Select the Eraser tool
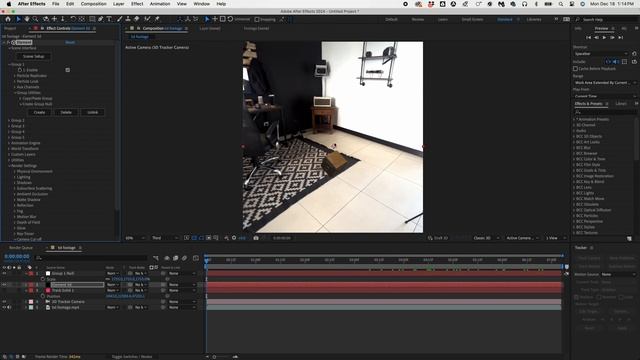640x360 pixels. 137,19
